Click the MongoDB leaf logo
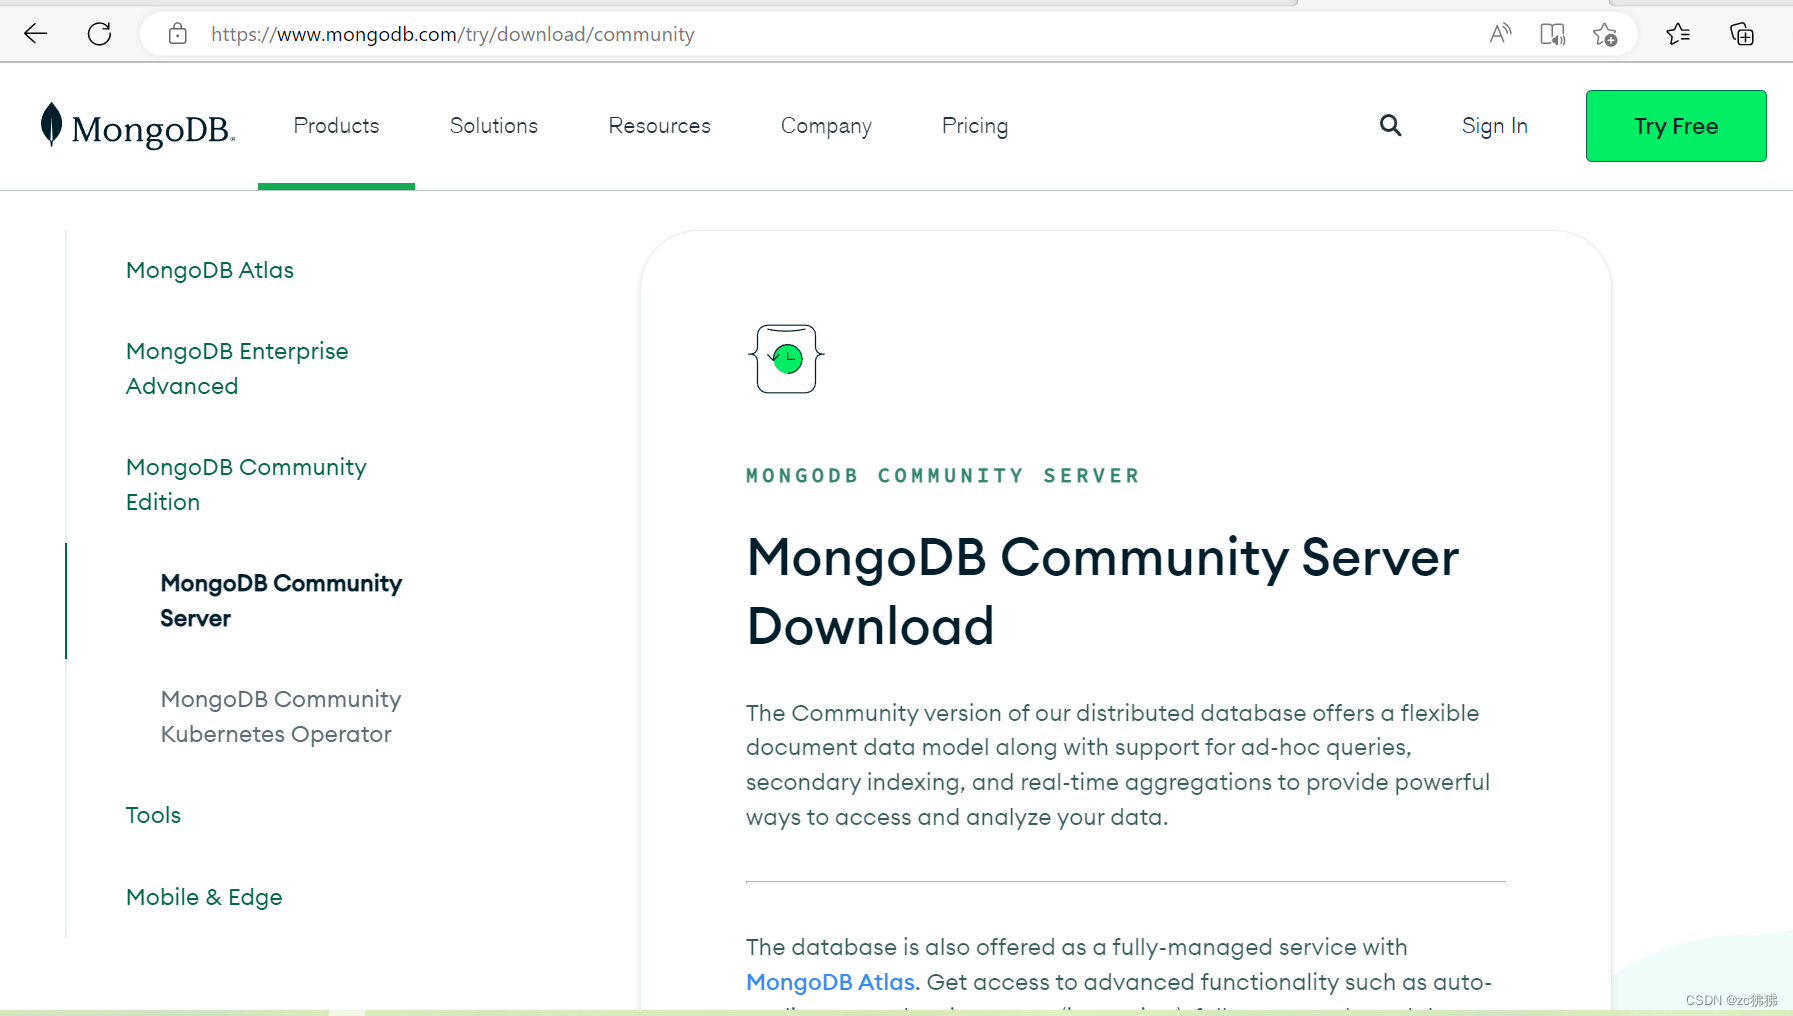Screen dimensions: 1793x1016 tap(50, 124)
